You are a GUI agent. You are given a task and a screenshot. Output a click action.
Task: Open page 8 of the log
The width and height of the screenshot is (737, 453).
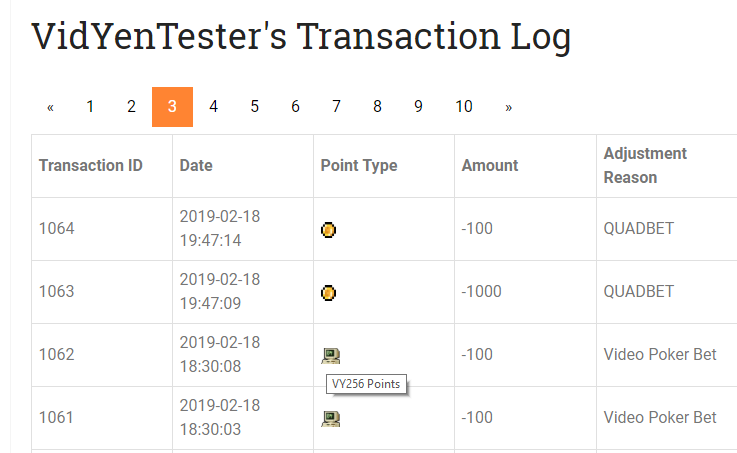[377, 107]
